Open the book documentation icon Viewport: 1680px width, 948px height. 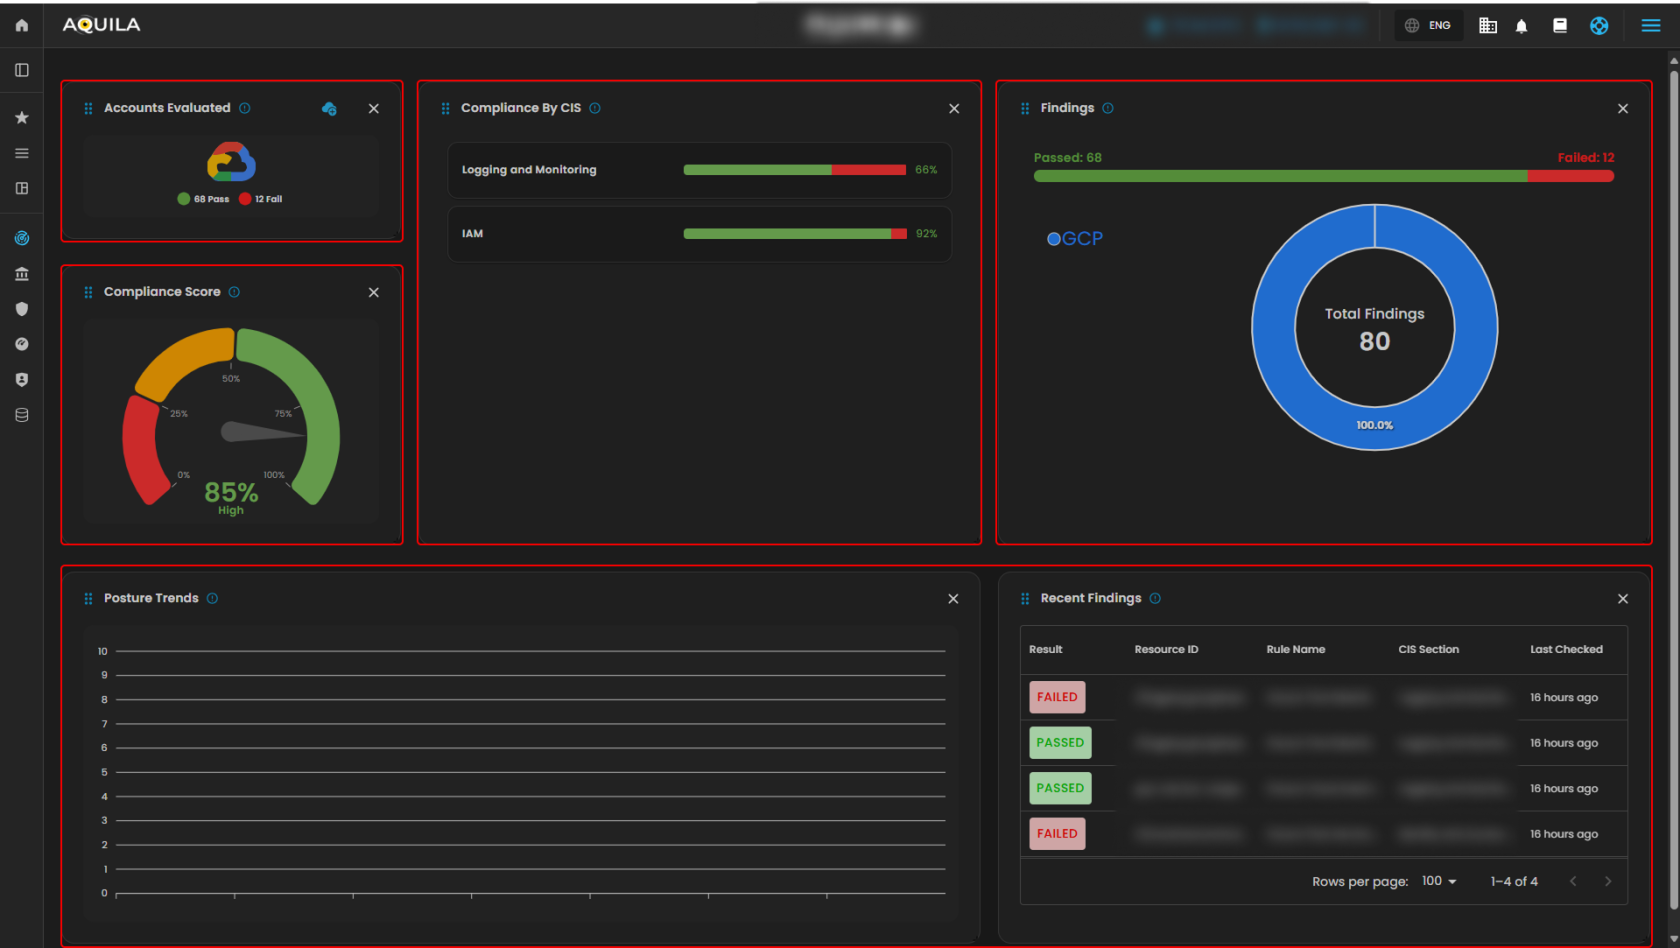click(x=1559, y=26)
